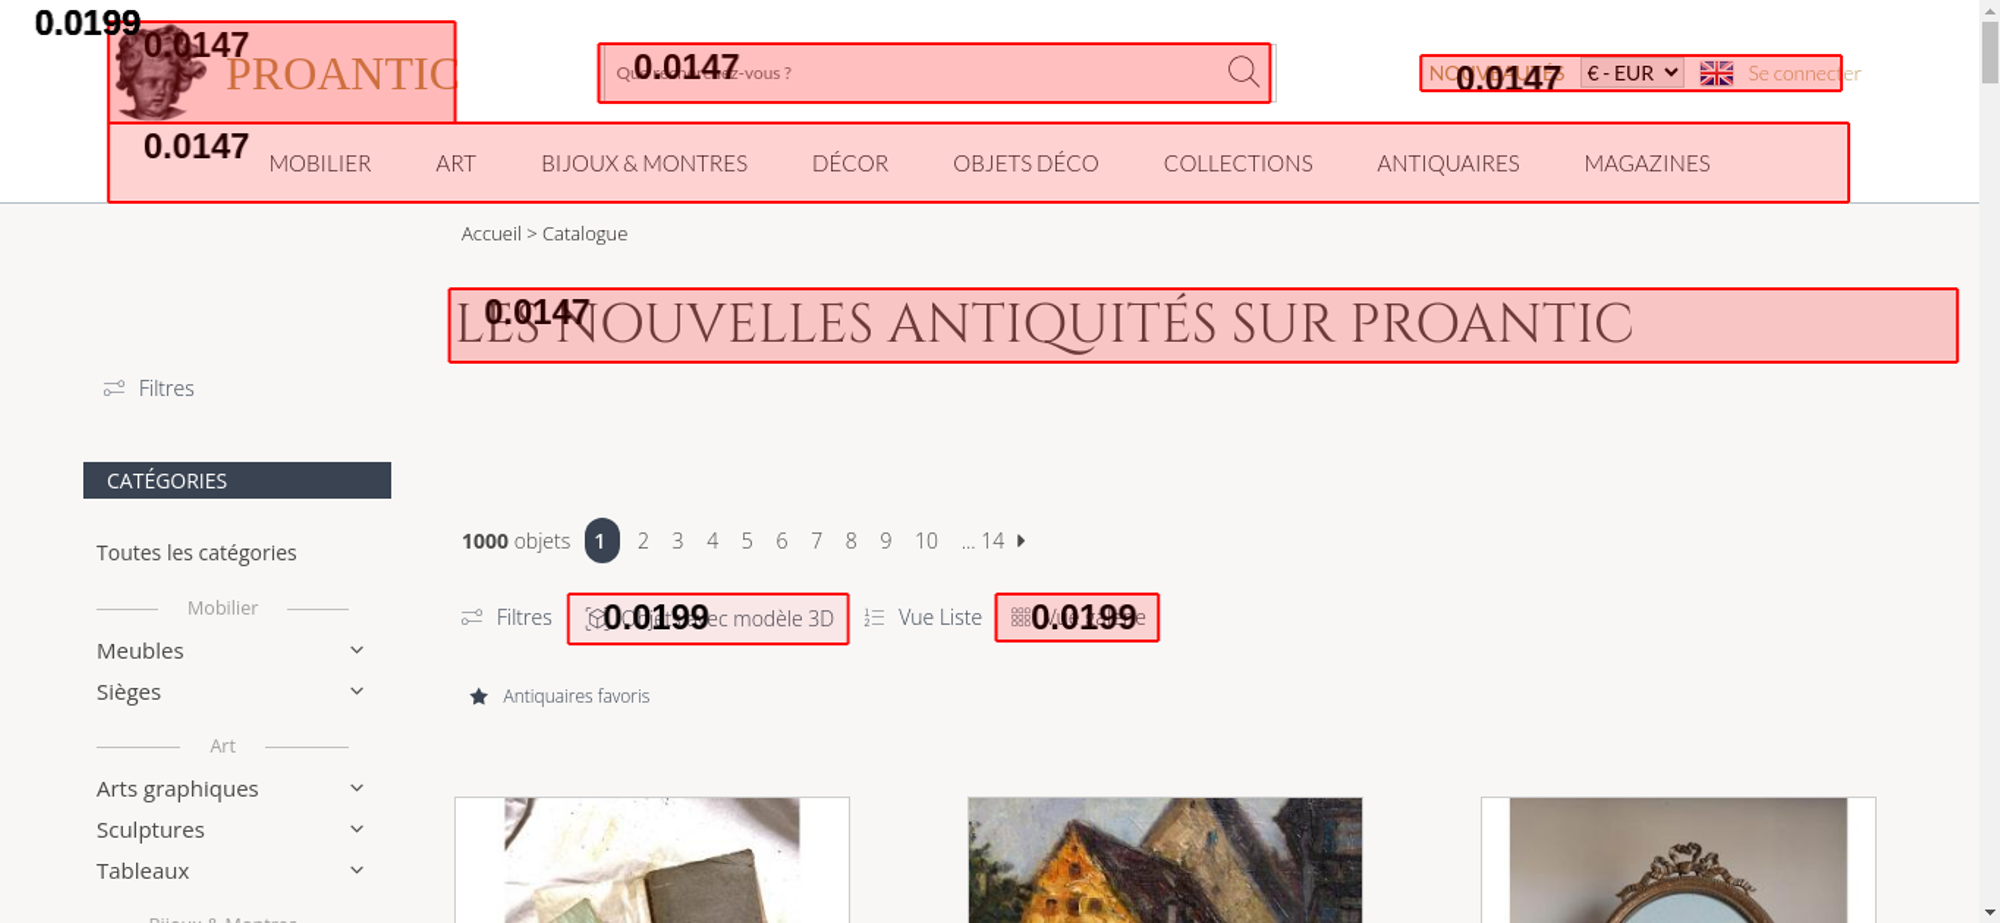2000x923 pixels.
Task: Click the Vue Liste list icon
Action: [x=874, y=618]
